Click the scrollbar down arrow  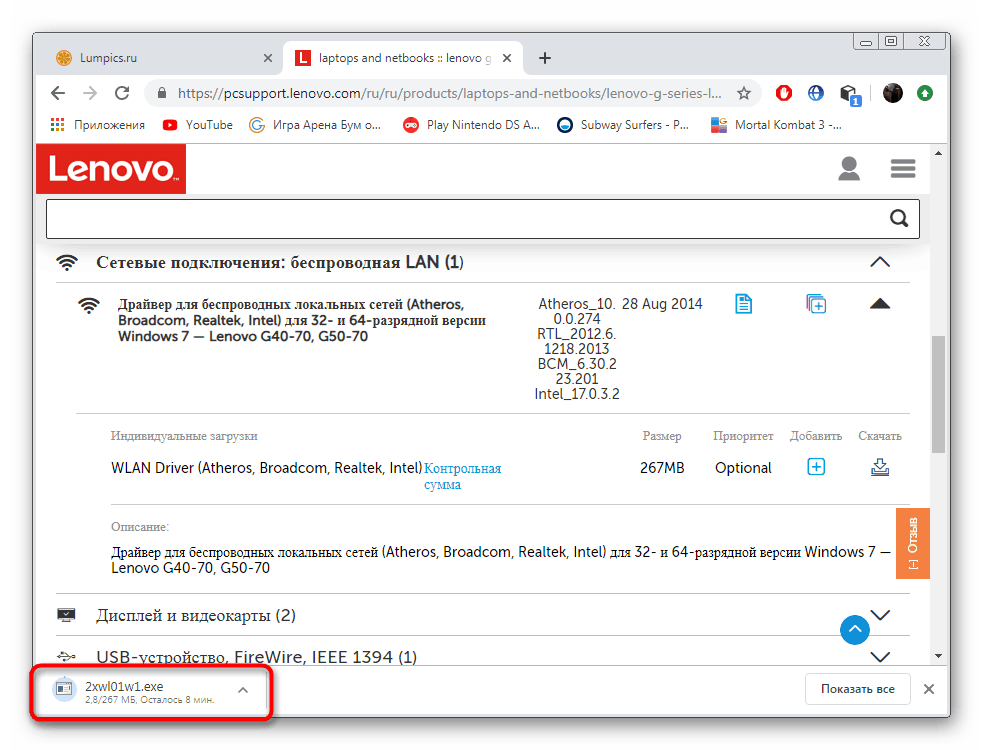coord(938,656)
